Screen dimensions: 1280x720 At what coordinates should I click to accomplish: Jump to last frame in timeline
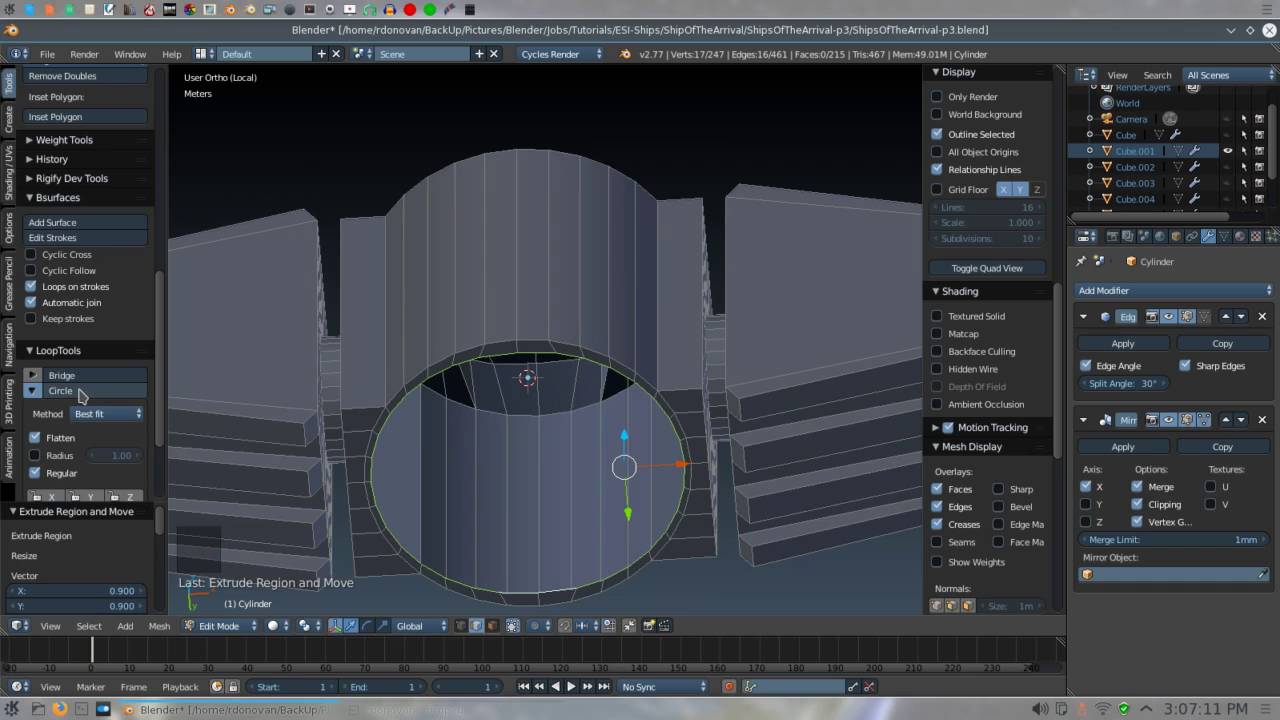point(603,686)
